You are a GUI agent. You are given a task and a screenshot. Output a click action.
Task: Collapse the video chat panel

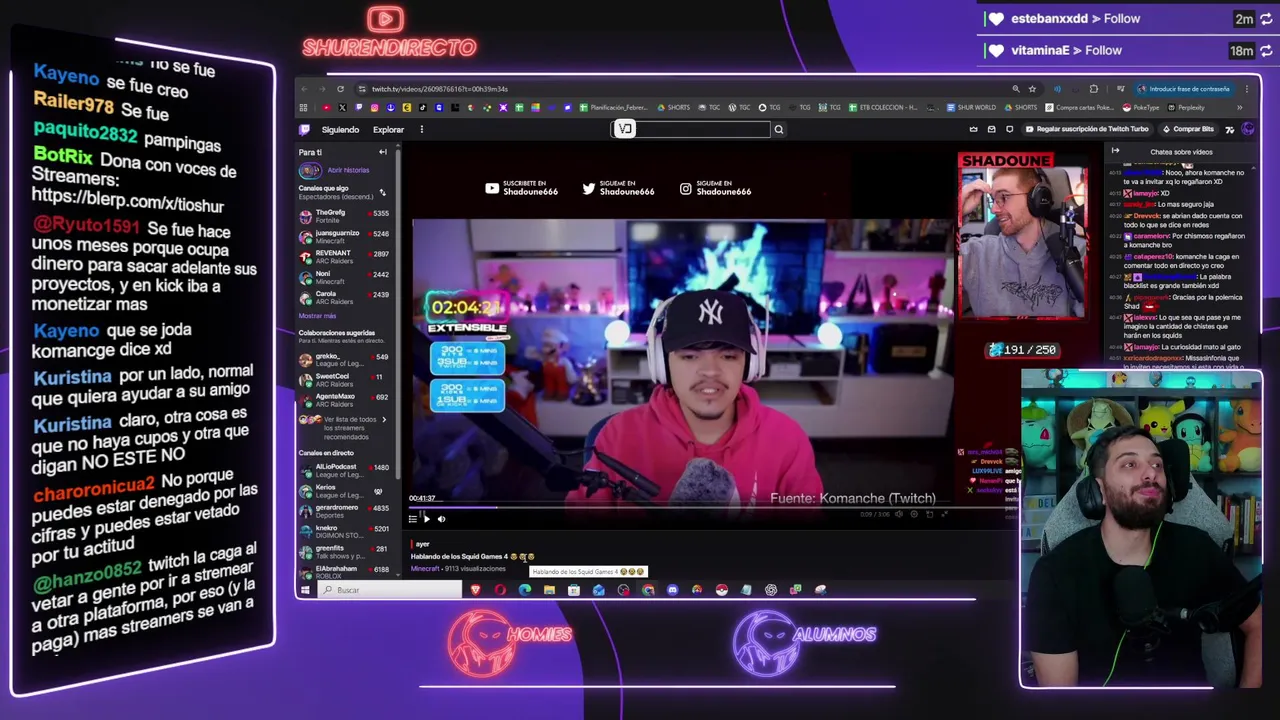pos(1115,151)
